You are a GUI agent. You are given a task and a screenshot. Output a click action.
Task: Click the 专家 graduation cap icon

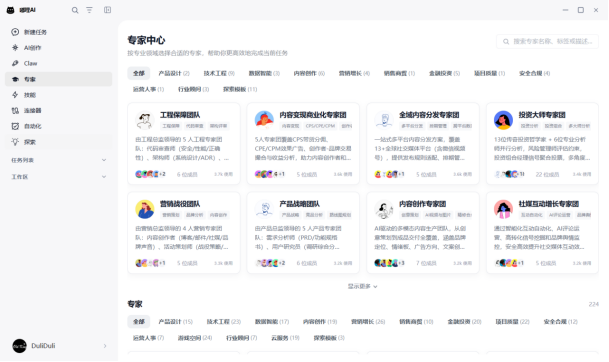click(15, 79)
